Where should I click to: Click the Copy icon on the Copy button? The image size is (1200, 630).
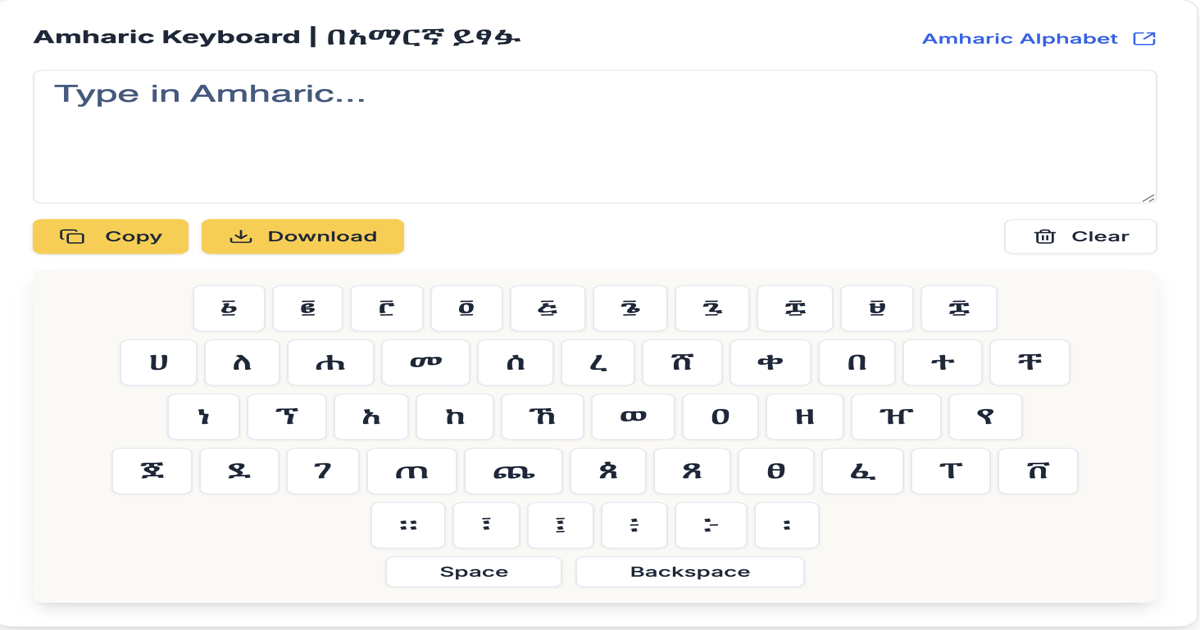coord(71,236)
